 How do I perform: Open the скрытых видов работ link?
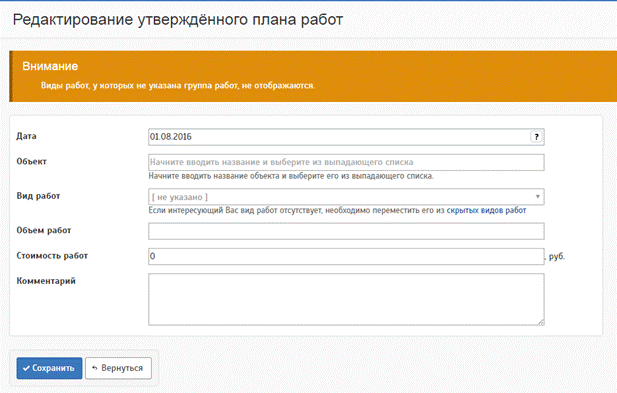pos(486,210)
